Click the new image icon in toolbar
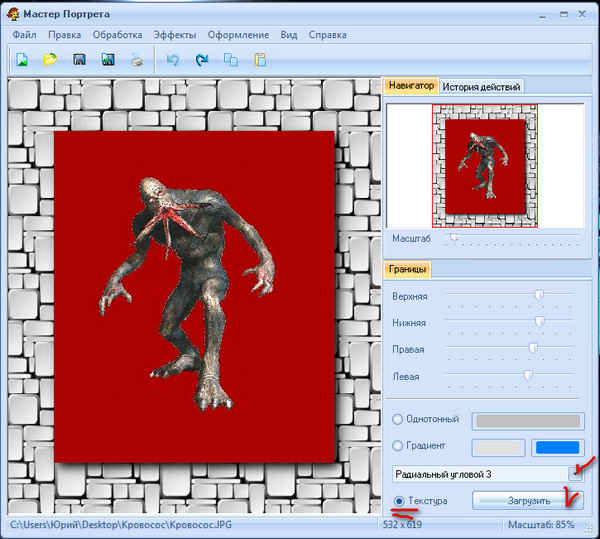 tap(21, 60)
